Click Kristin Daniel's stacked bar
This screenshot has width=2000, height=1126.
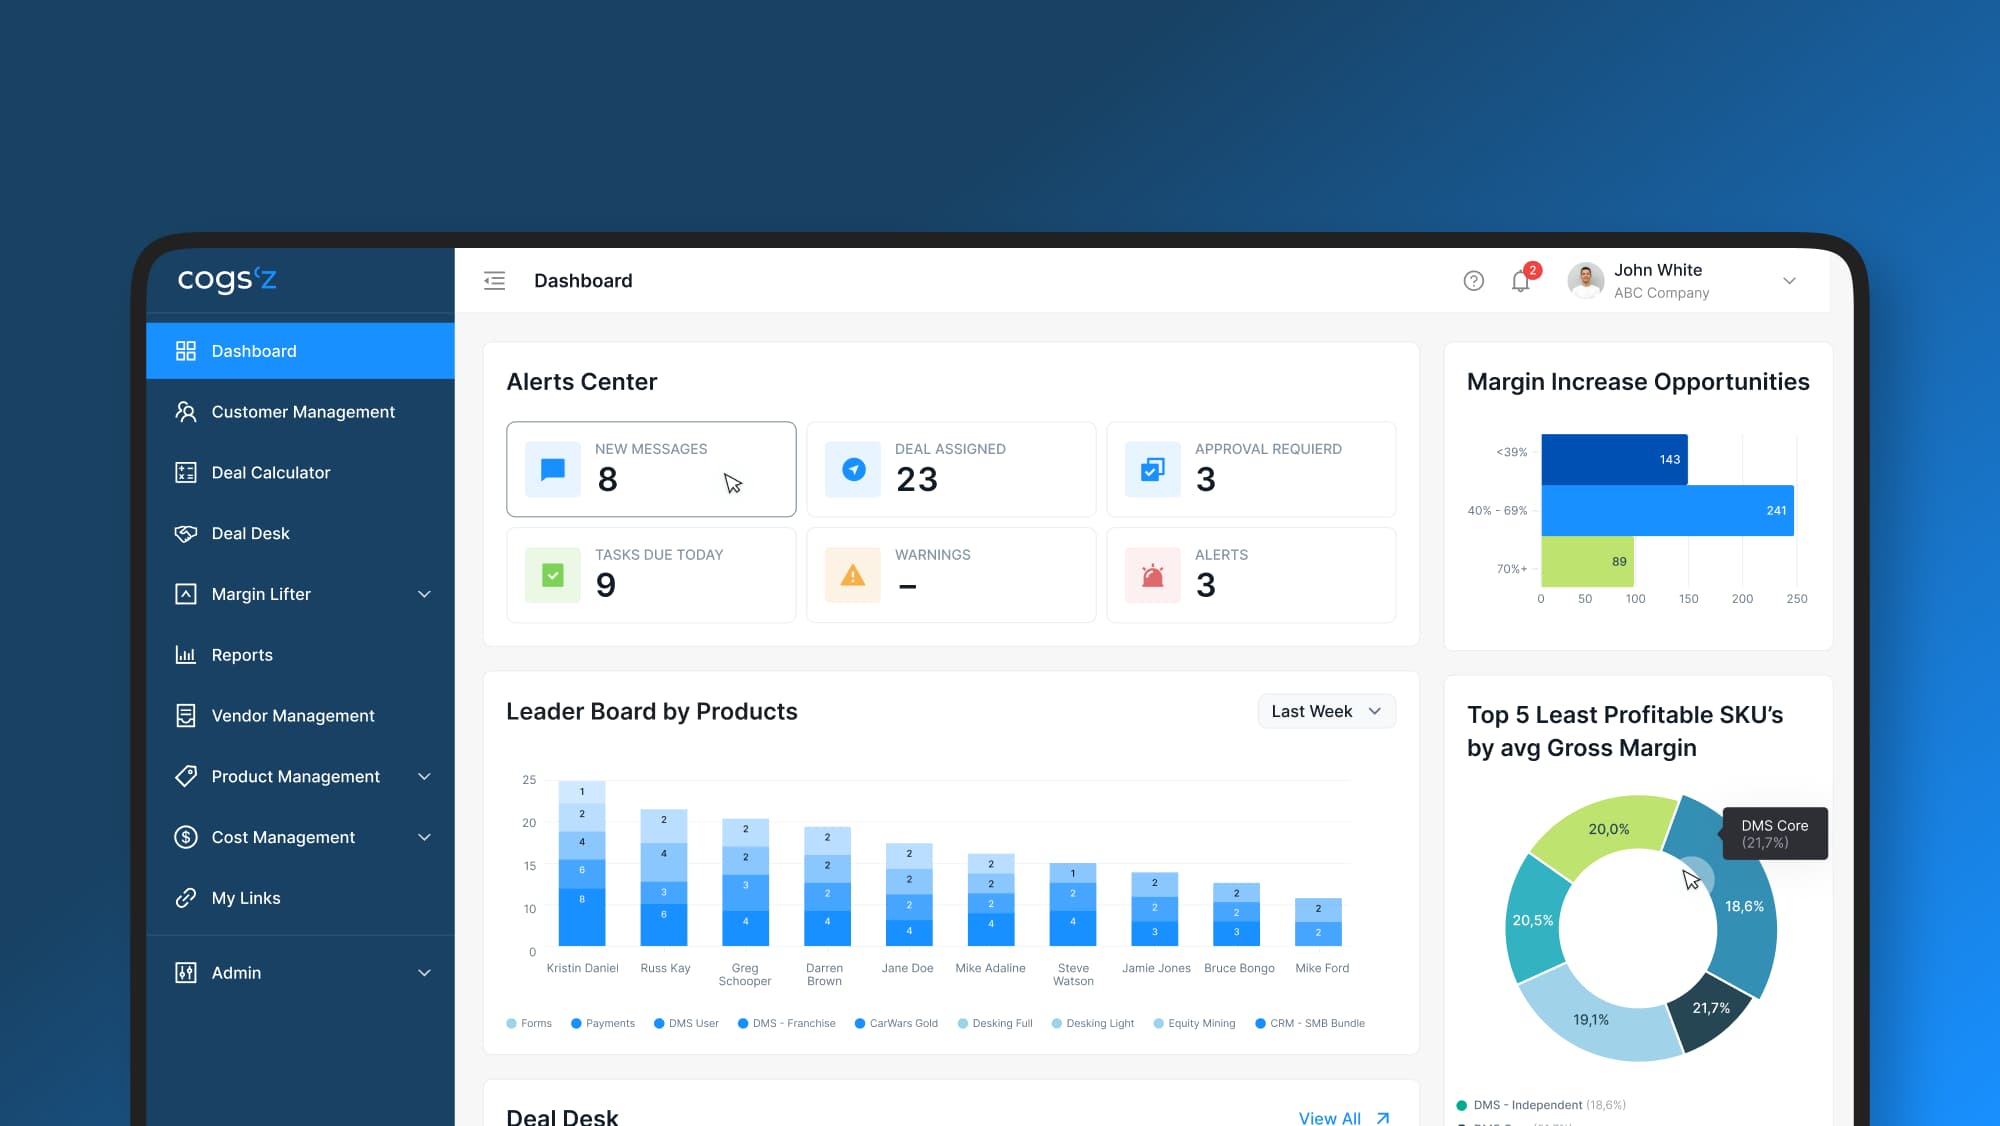click(x=582, y=863)
